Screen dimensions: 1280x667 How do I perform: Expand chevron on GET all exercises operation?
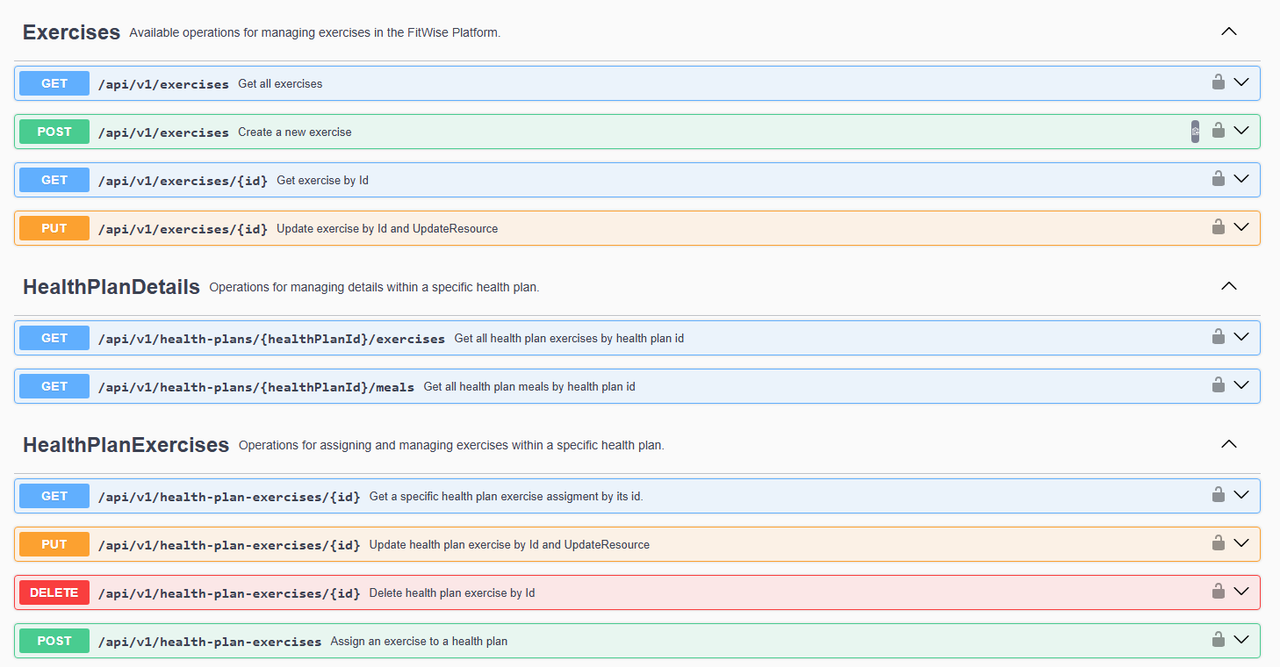pos(1242,82)
